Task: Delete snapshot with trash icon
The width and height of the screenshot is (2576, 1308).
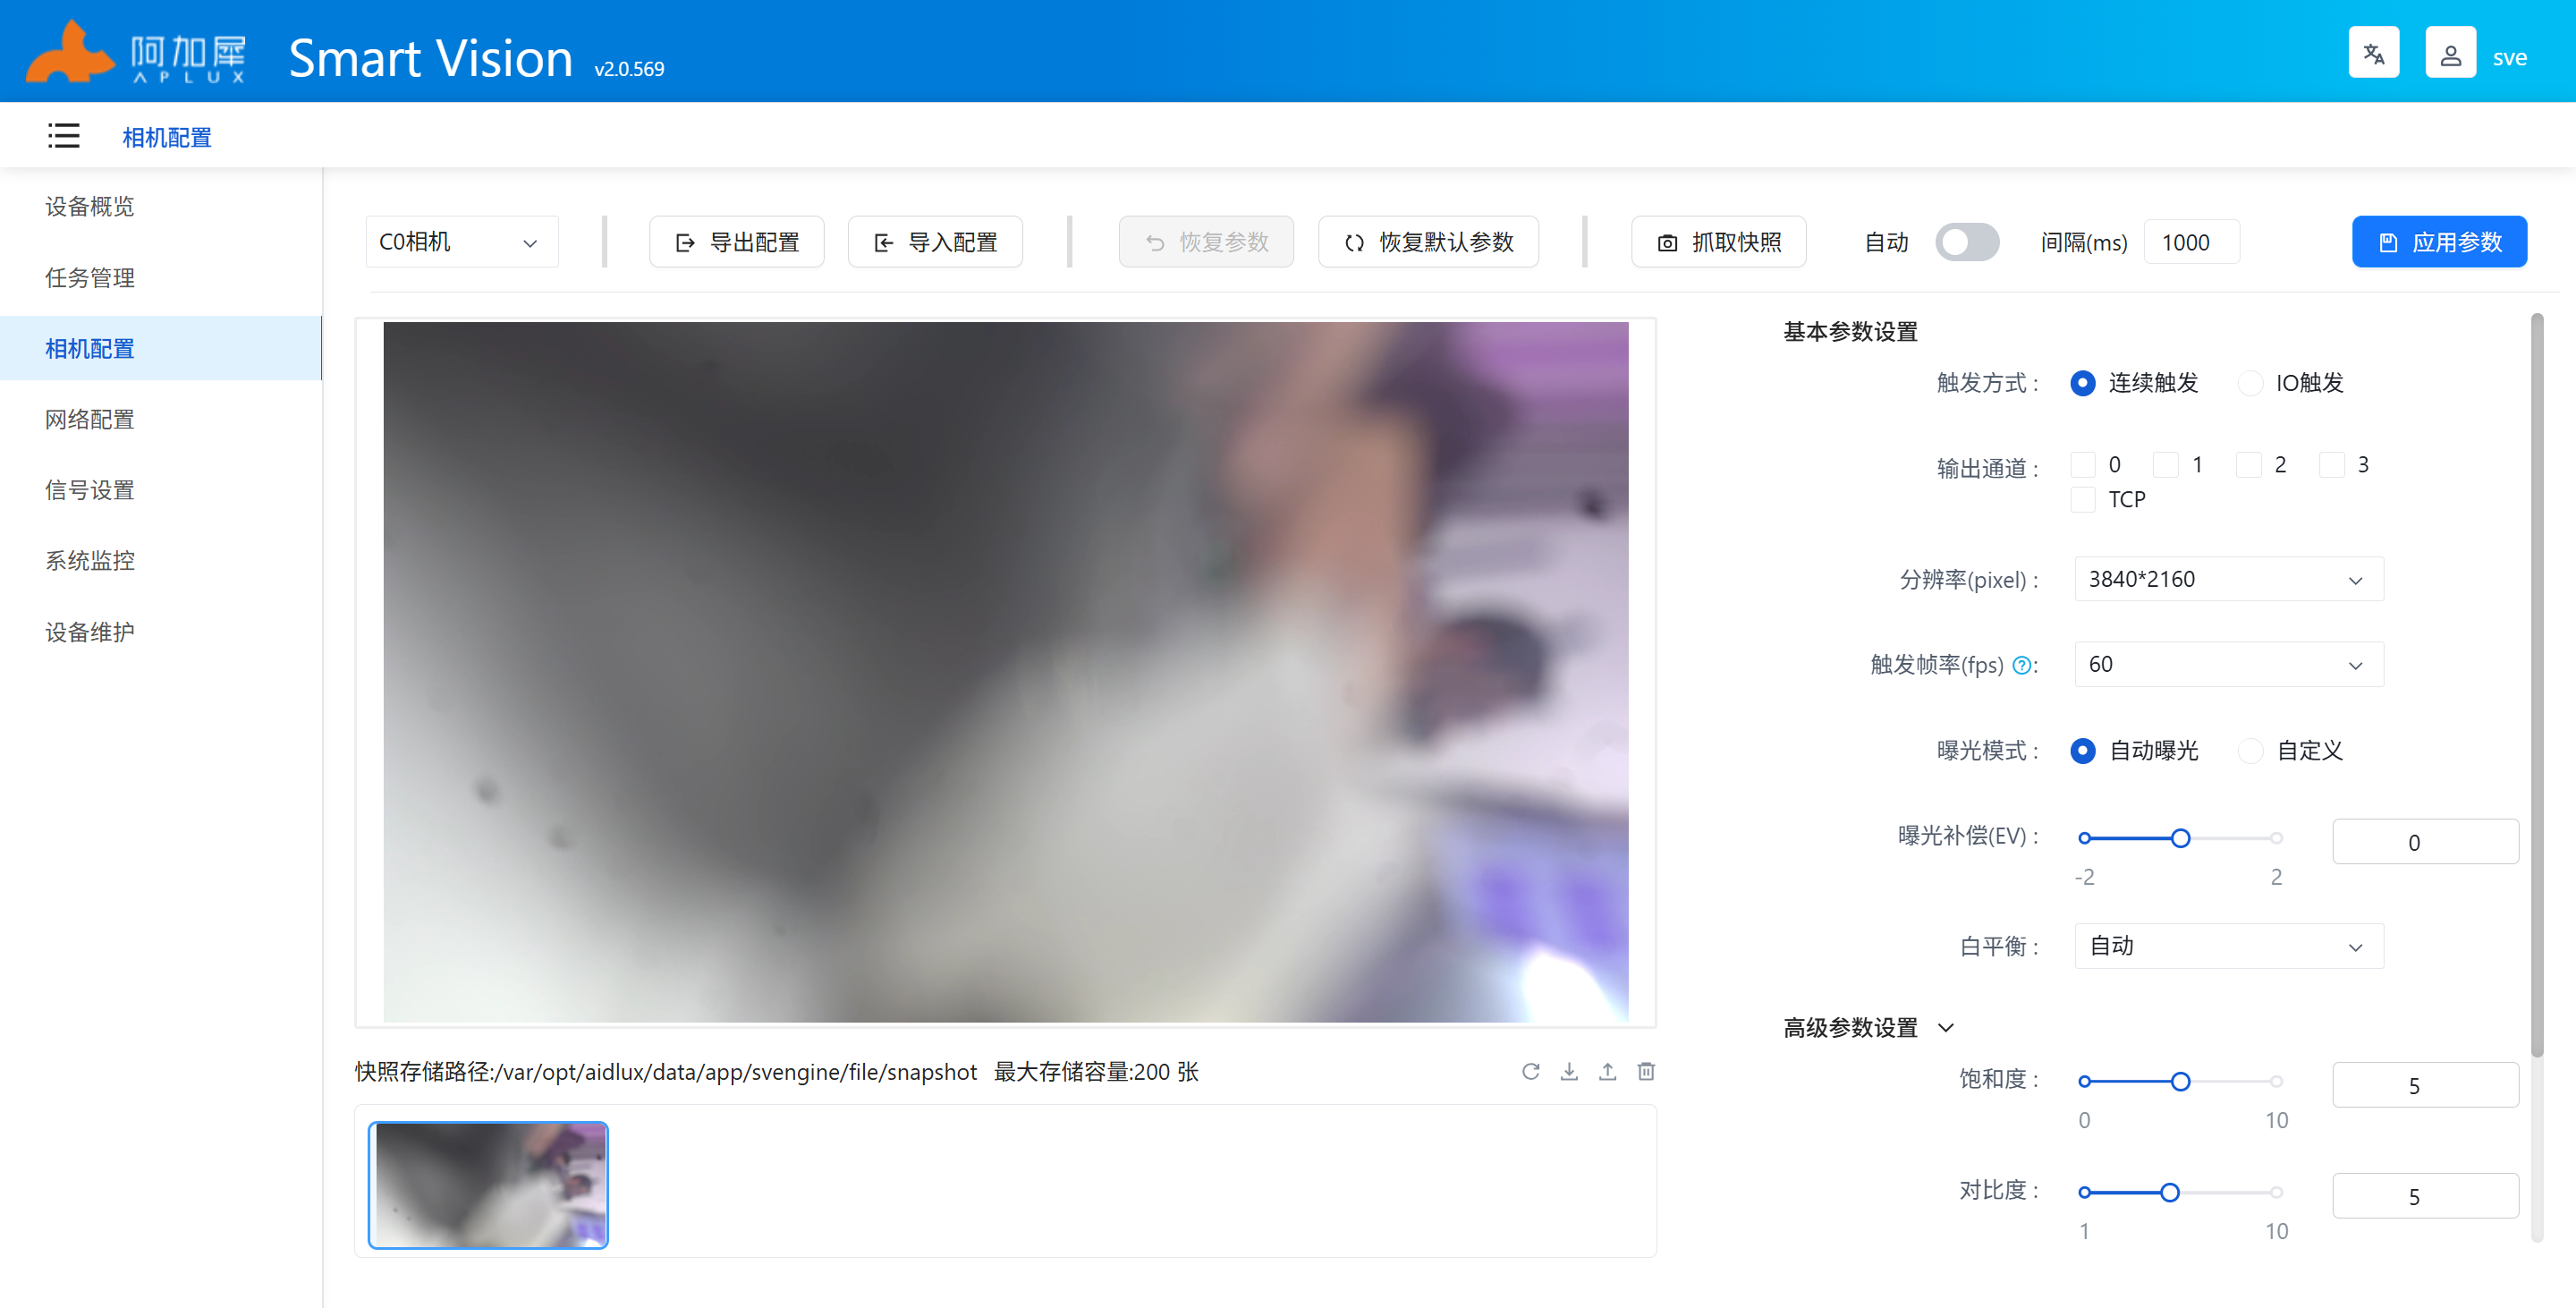Action: pos(1646,1072)
